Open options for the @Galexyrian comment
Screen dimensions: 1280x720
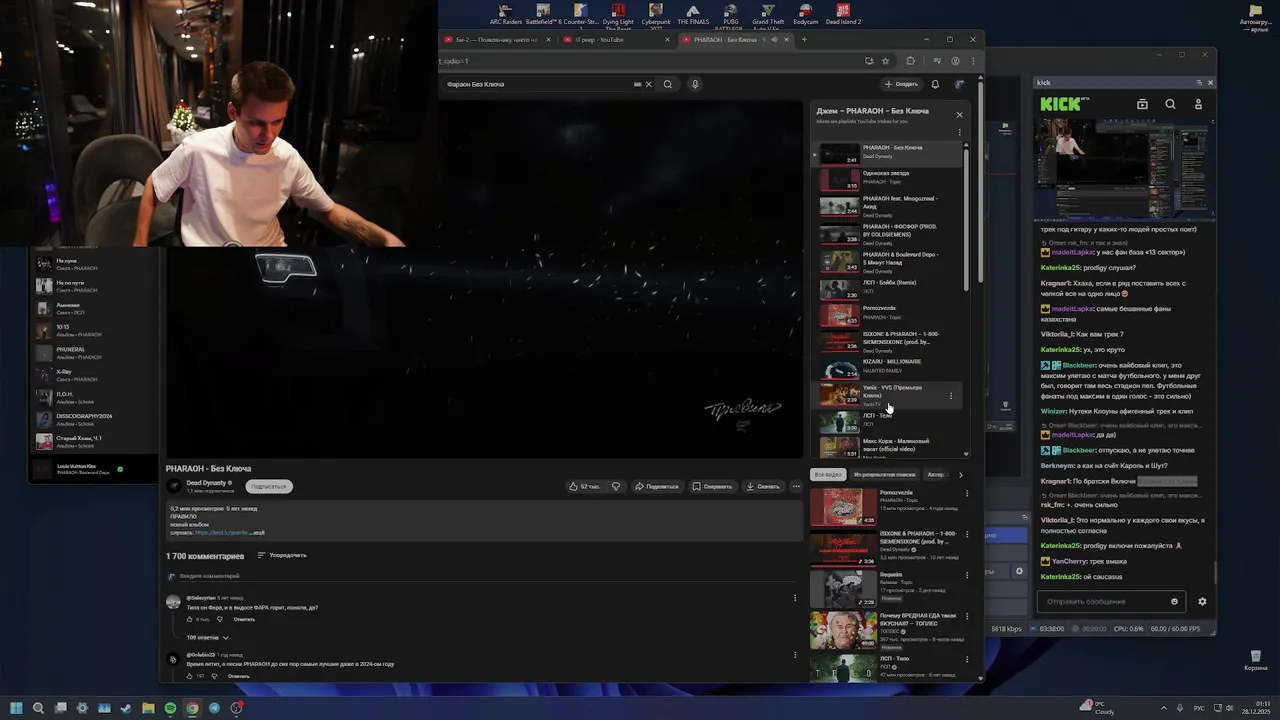795,598
